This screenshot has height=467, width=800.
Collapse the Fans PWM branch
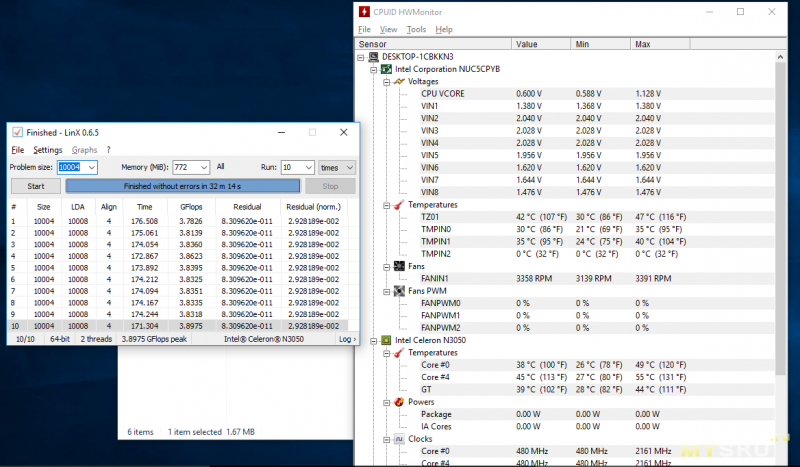387,291
